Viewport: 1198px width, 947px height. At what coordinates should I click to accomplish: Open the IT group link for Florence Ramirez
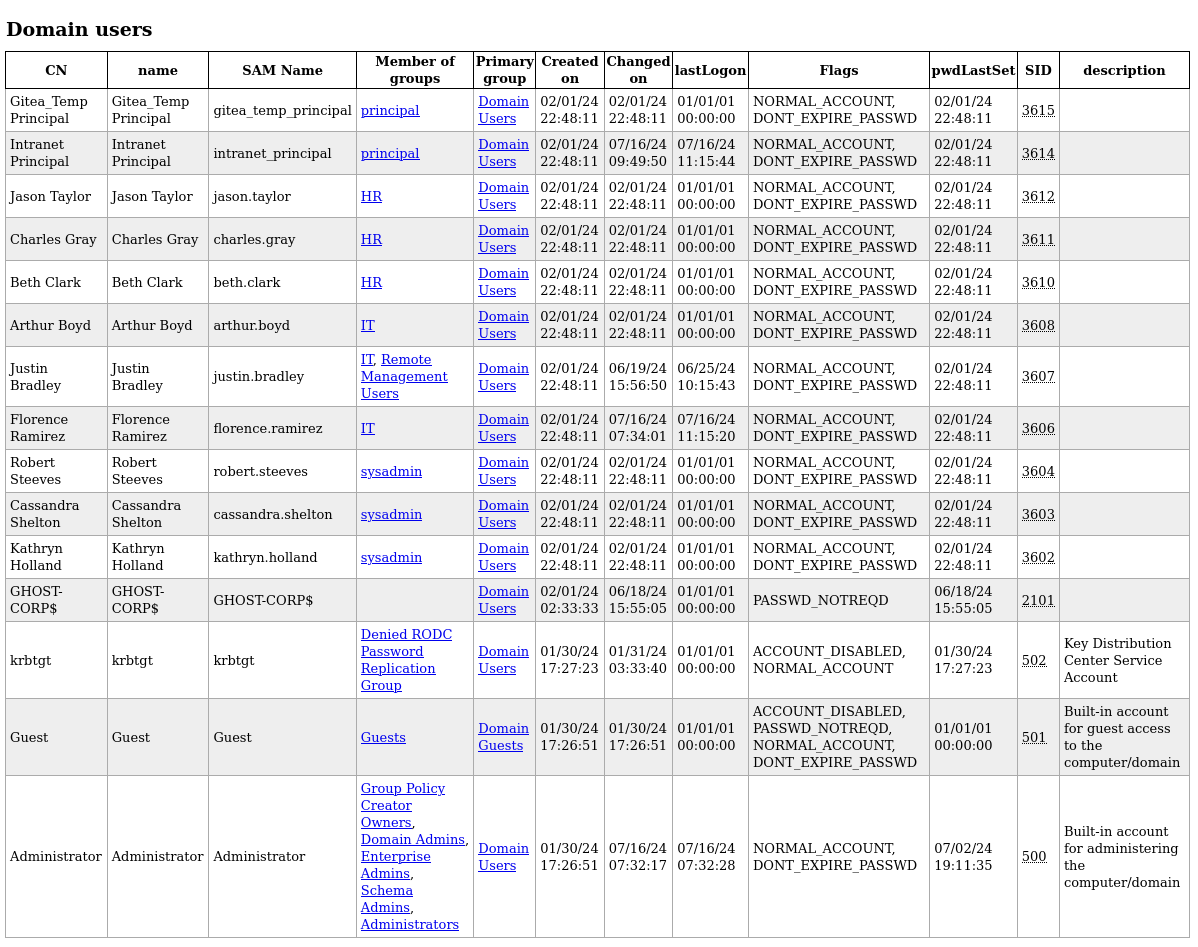click(x=367, y=428)
